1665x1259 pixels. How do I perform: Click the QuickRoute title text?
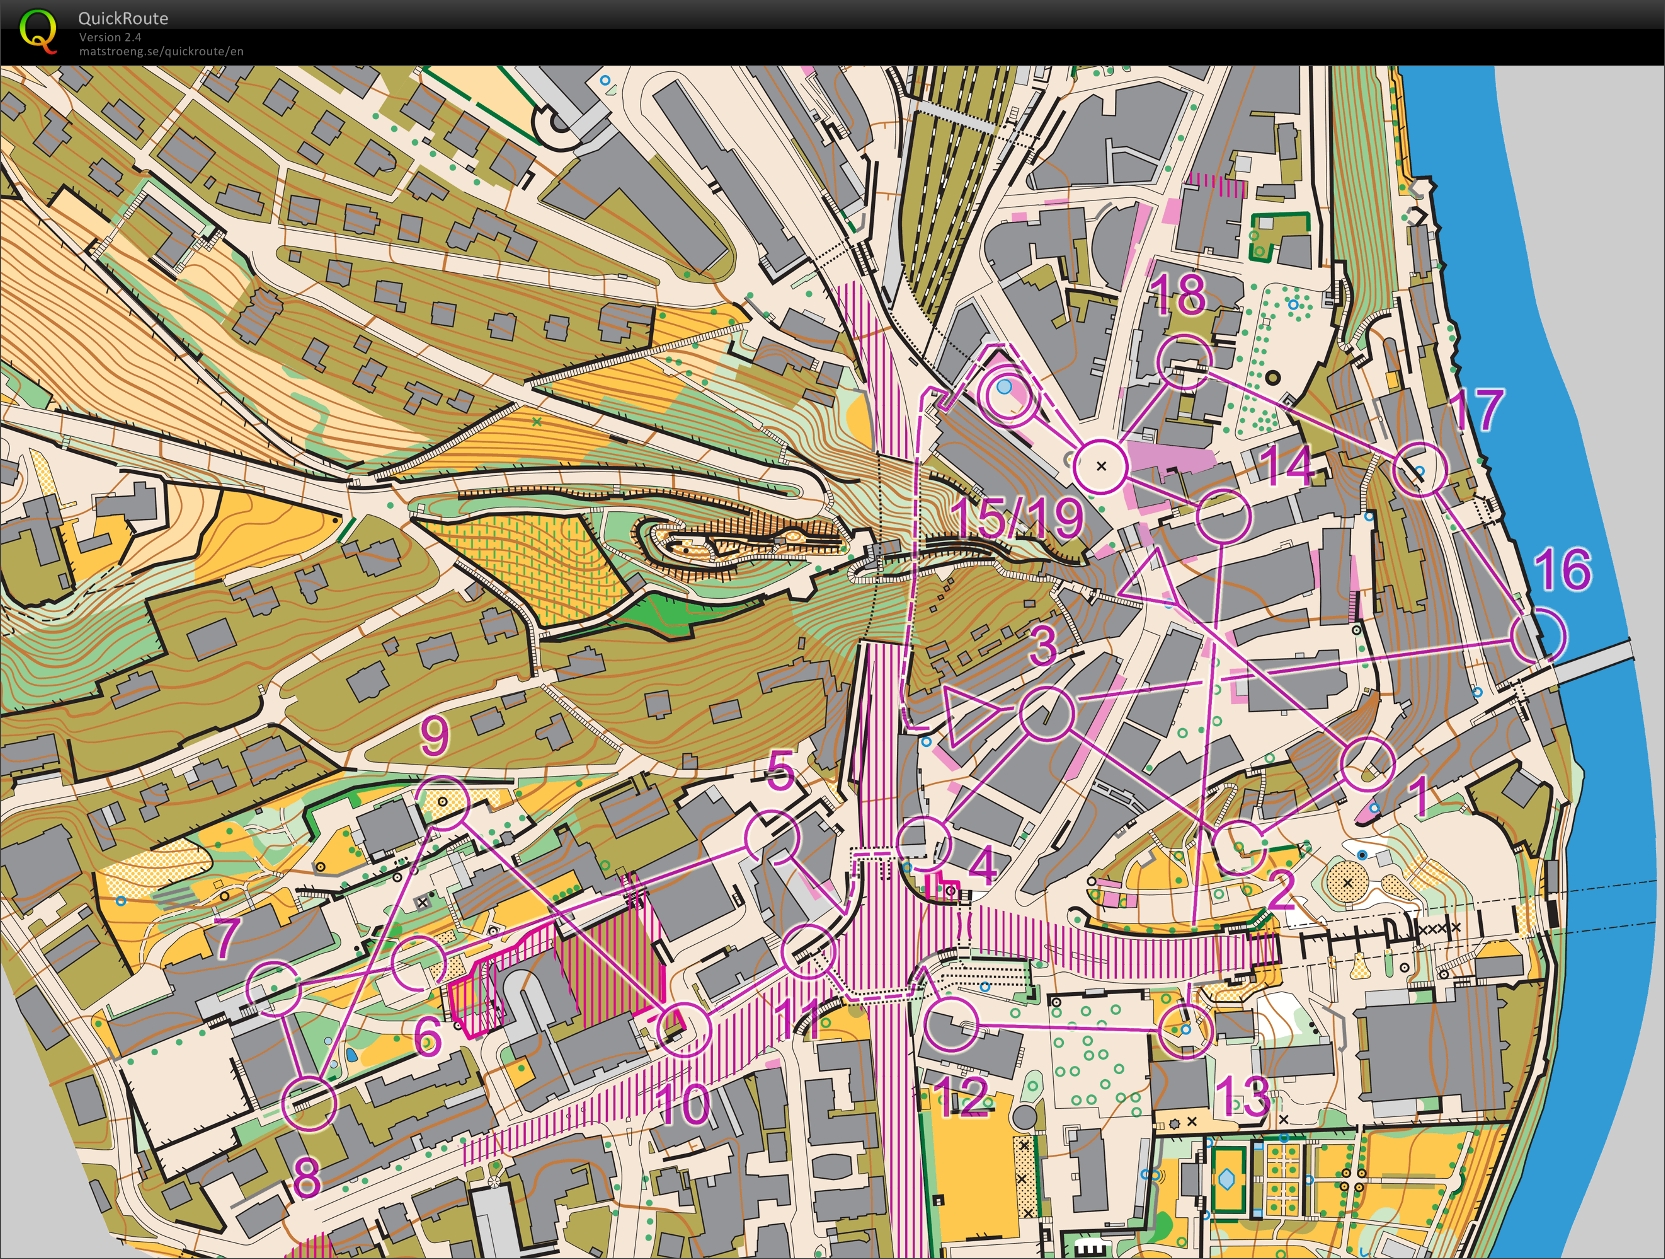pos(123,18)
